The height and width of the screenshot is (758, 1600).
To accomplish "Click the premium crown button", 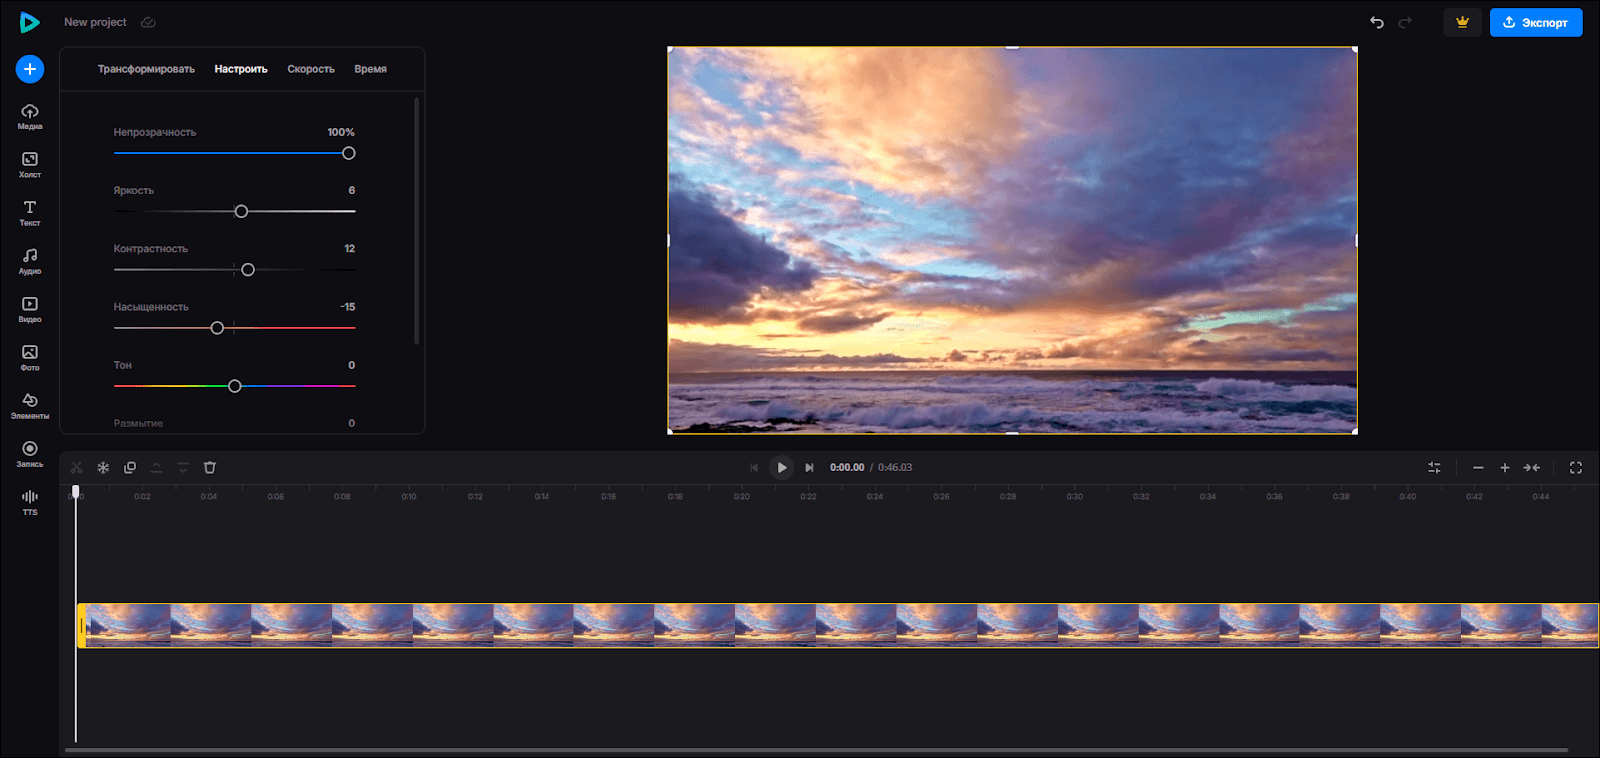I will [x=1462, y=22].
